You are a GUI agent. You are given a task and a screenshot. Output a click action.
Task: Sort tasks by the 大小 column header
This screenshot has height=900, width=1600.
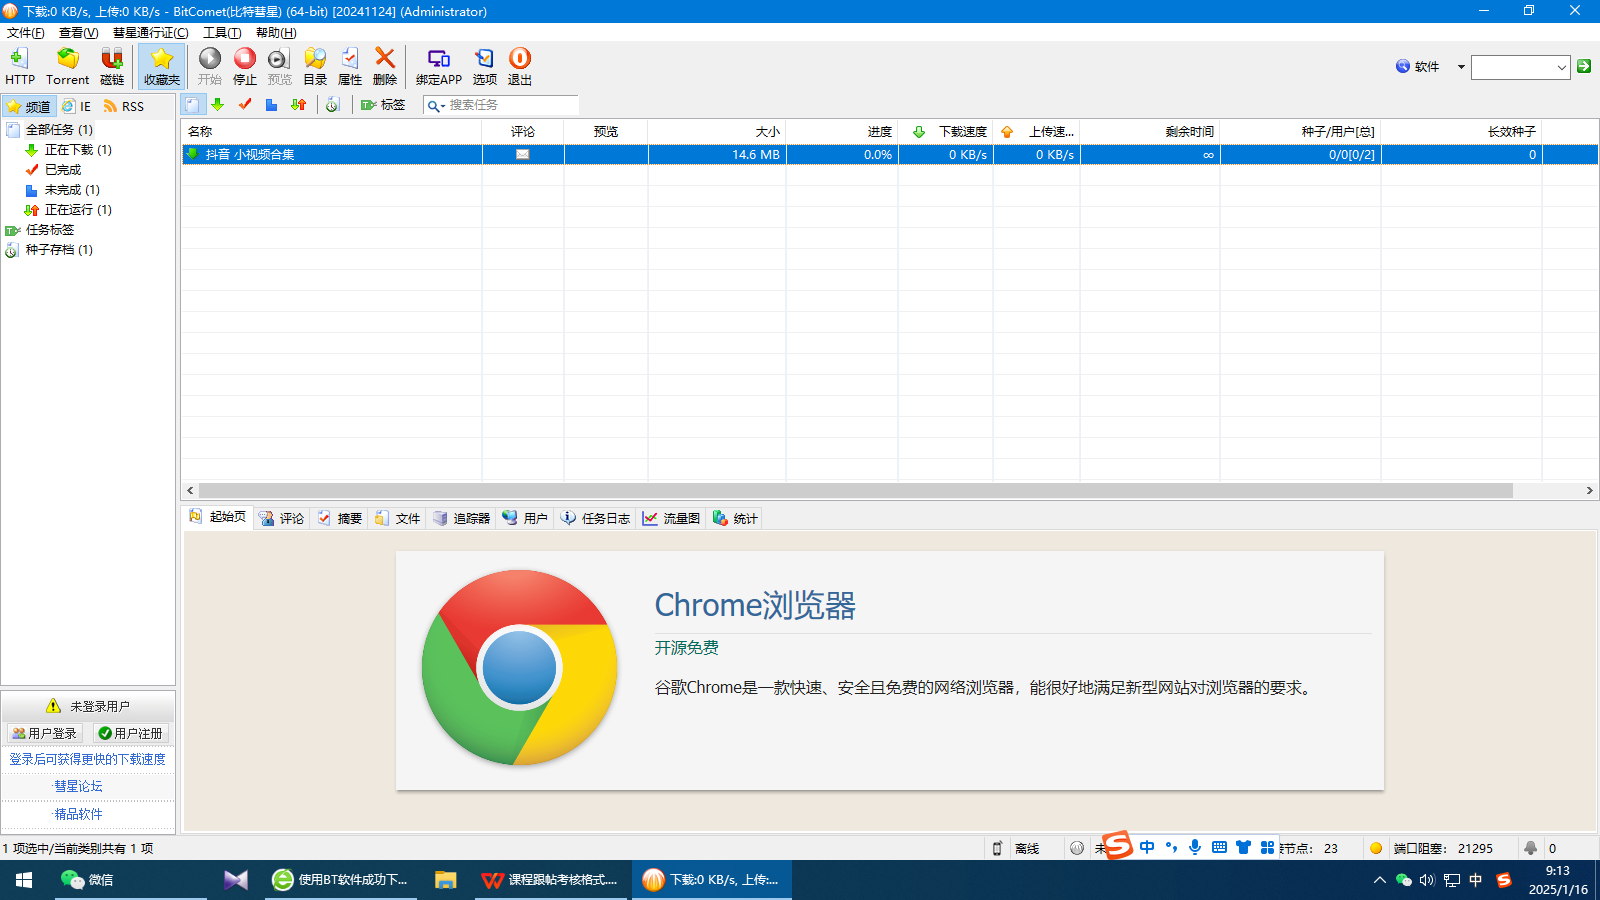(x=717, y=132)
